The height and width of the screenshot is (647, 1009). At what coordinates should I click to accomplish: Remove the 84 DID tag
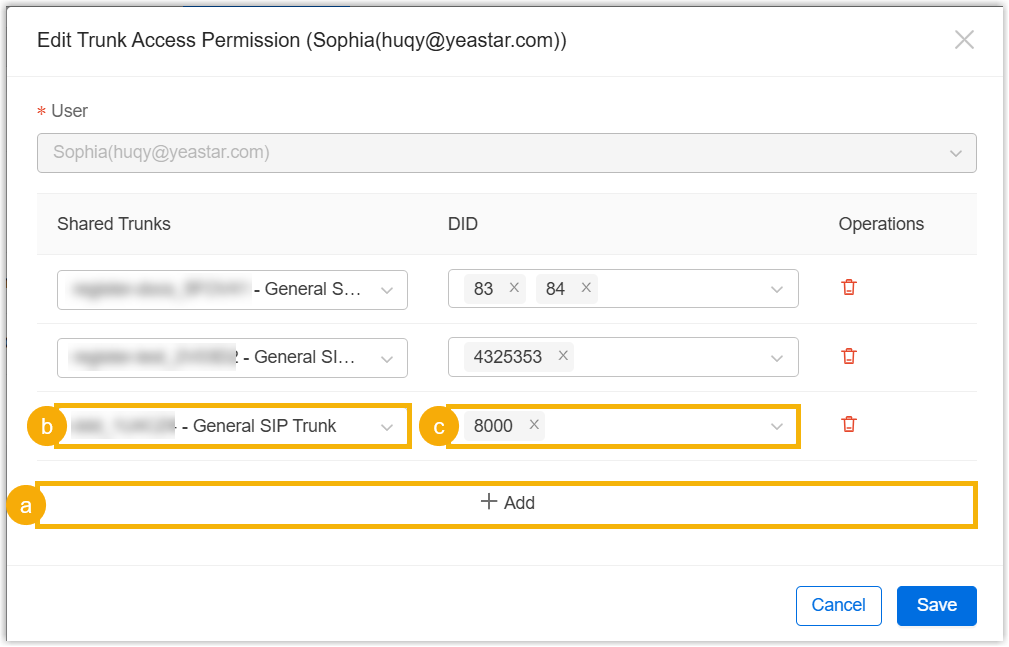coord(586,288)
